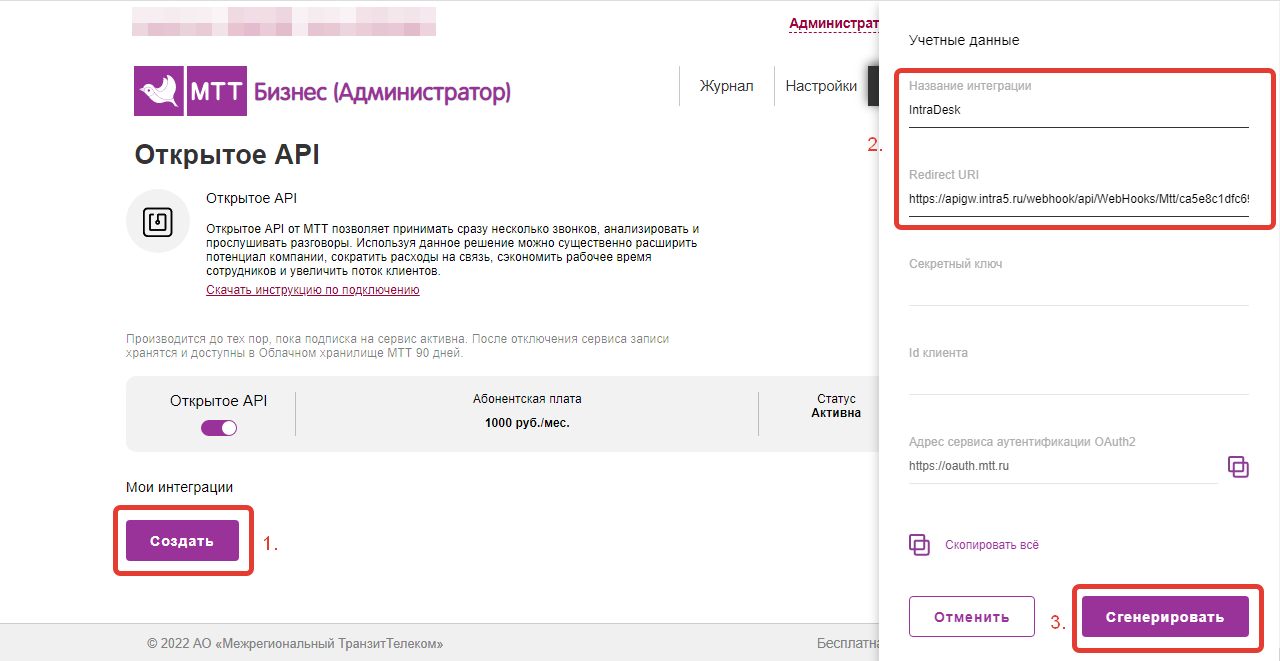Click the Open API service icon
The image size is (1280, 661).
tap(158, 221)
